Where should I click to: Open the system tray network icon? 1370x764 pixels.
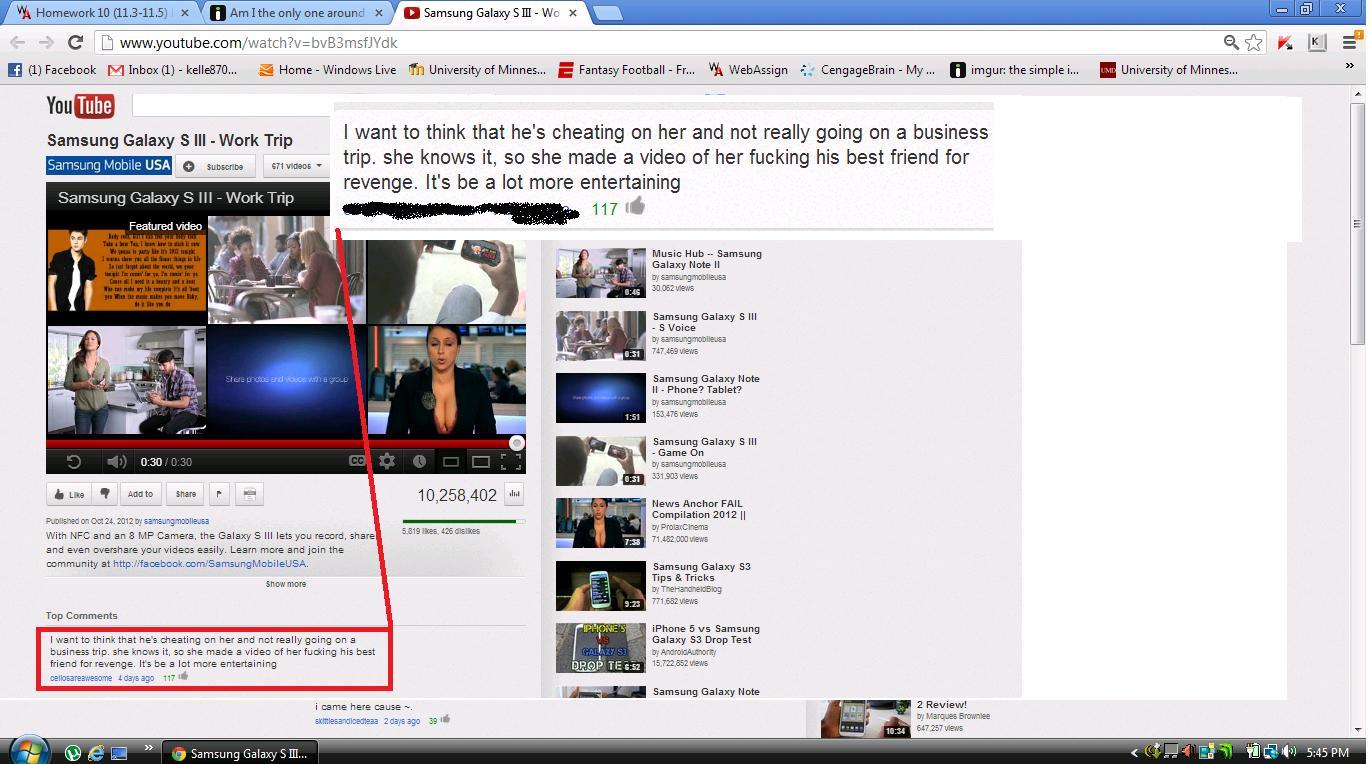tap(1270, 752)
